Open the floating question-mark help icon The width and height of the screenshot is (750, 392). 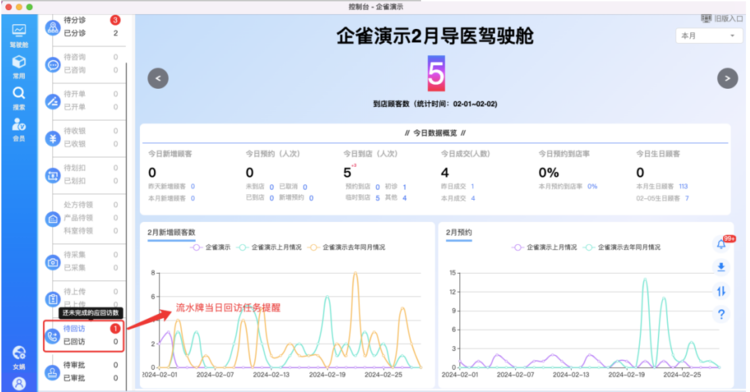(x=721, y=314)
